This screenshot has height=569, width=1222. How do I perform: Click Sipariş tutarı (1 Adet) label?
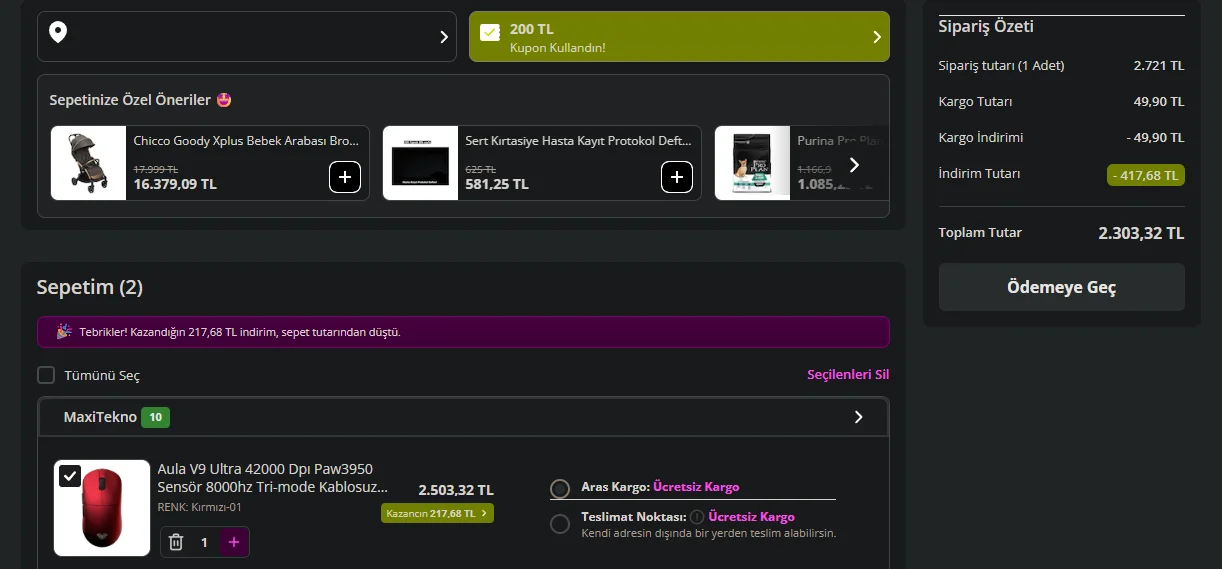pos(1001,66)
